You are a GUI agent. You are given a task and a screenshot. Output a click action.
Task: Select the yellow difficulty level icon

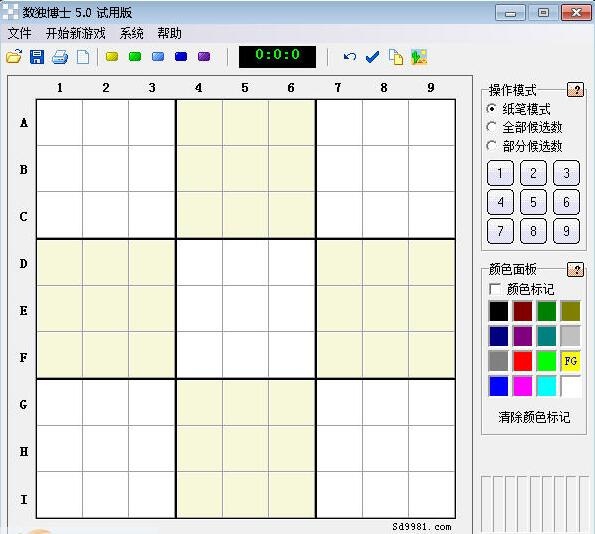coord(112,57)
